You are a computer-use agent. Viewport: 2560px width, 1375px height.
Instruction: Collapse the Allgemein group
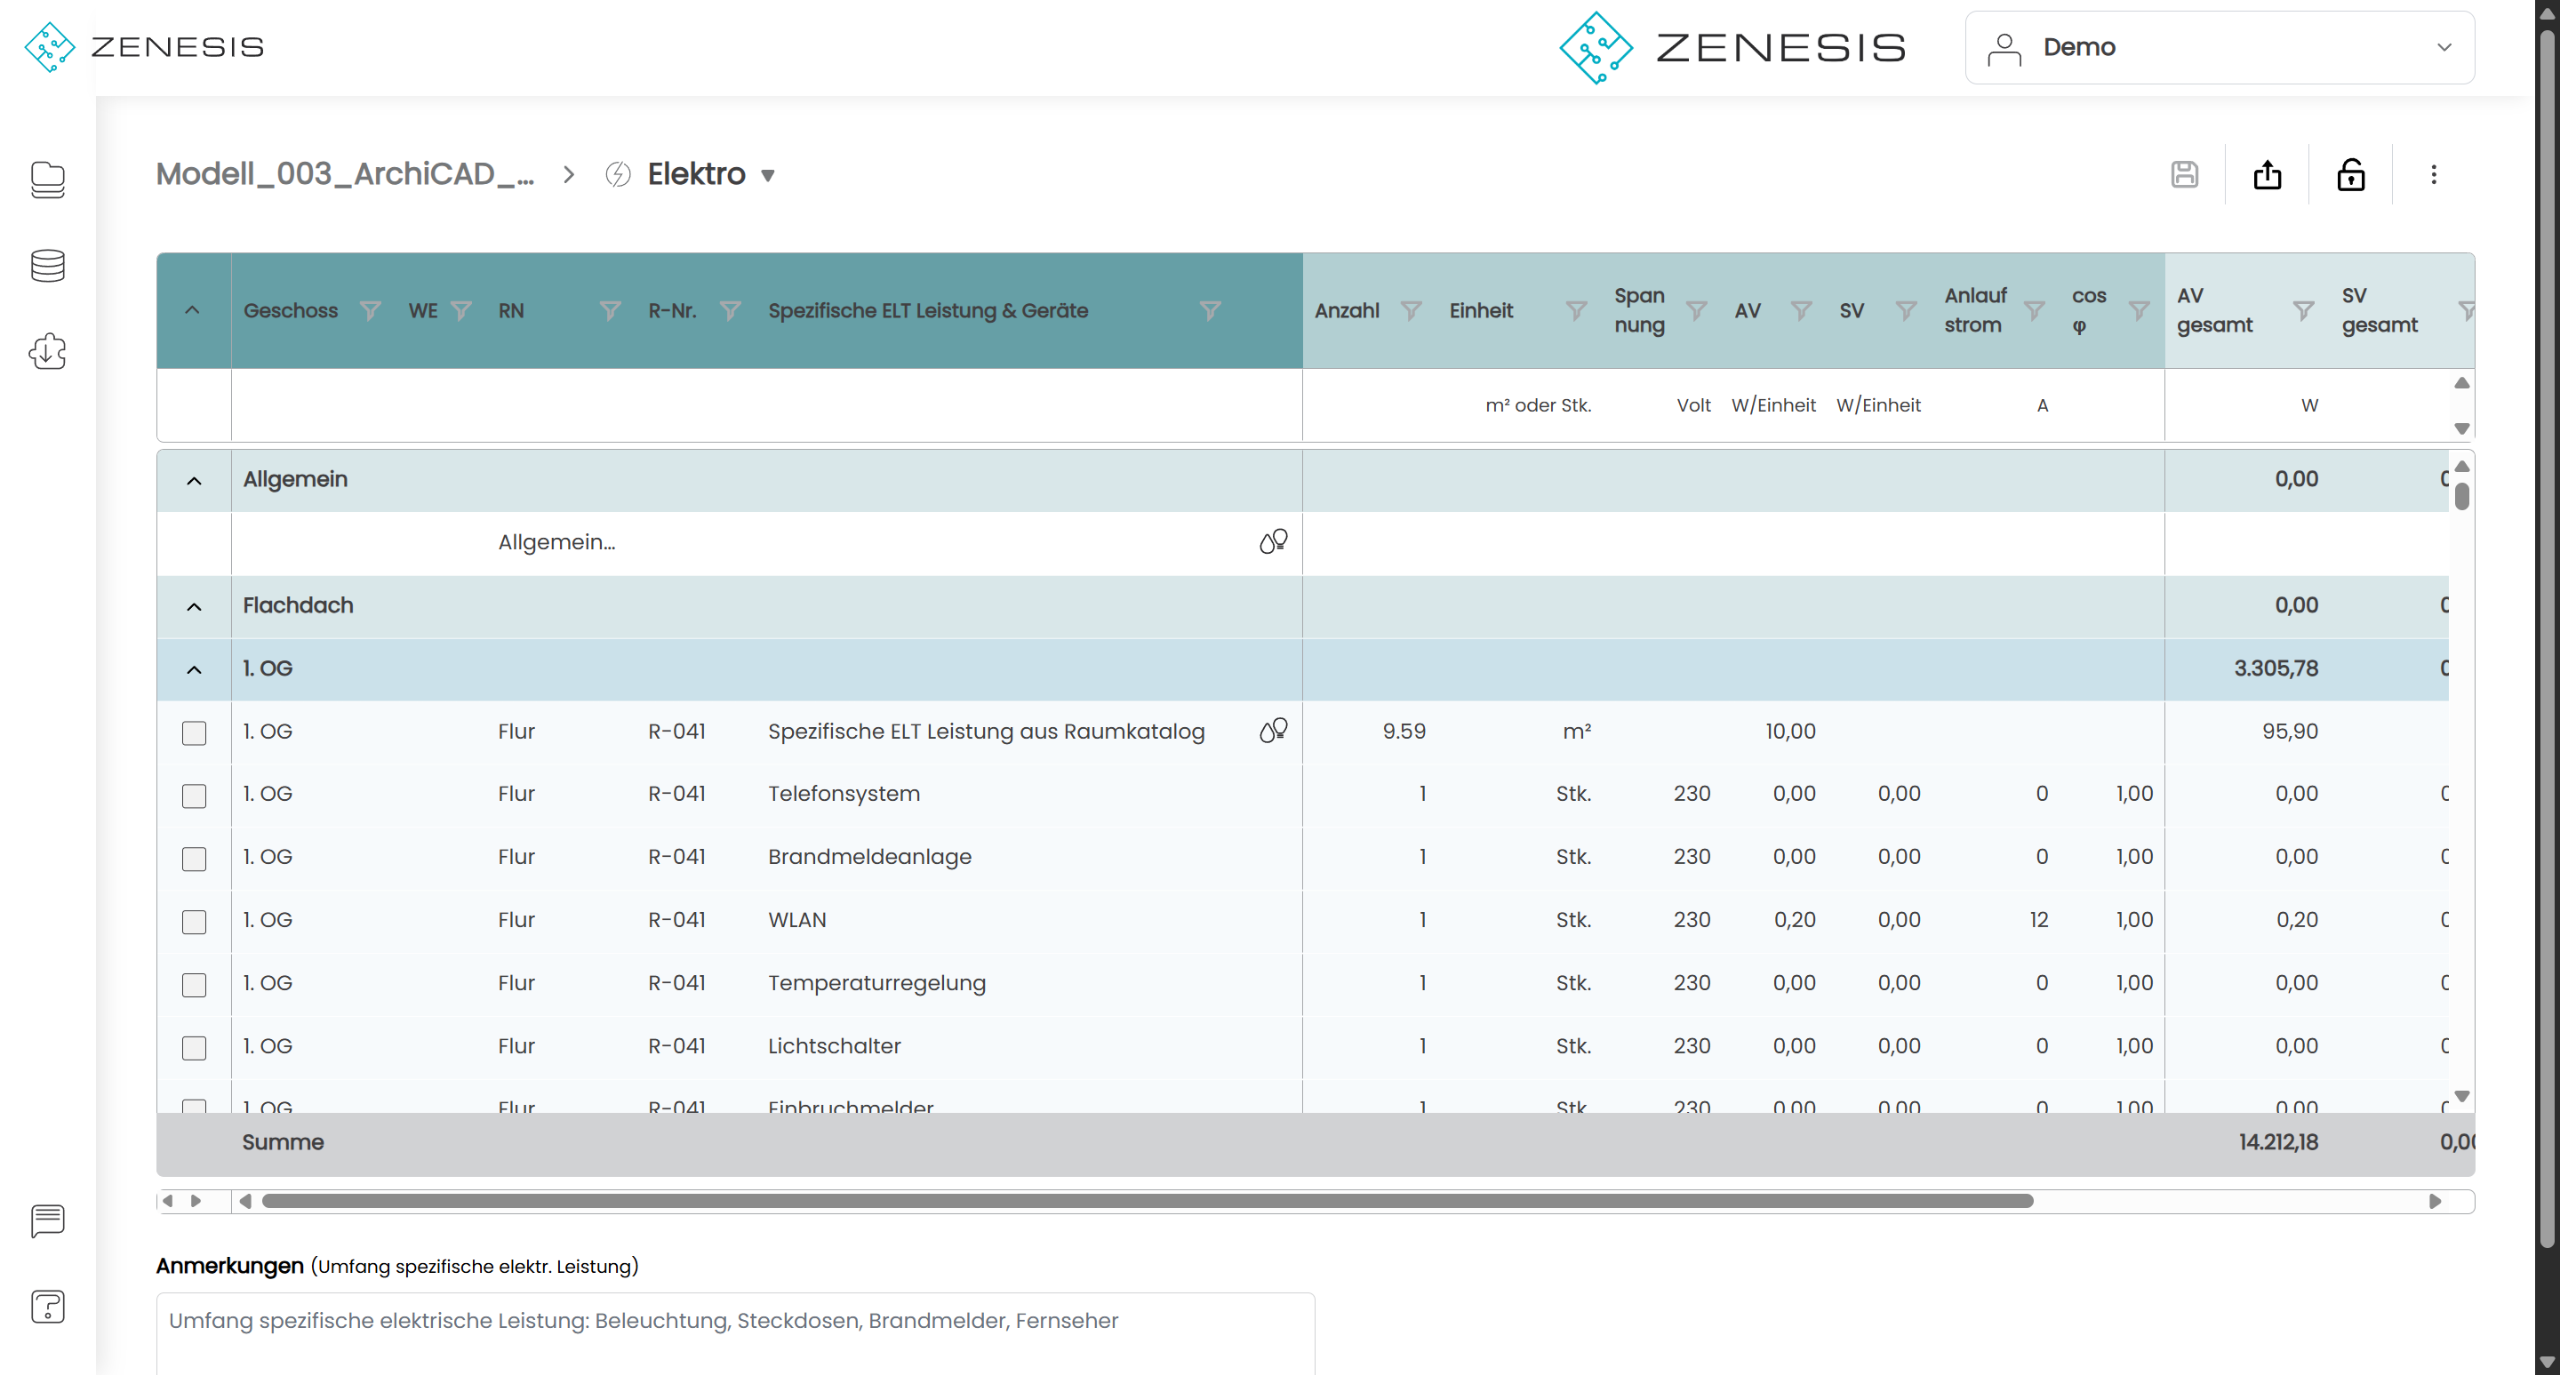[x=194, y=481]
